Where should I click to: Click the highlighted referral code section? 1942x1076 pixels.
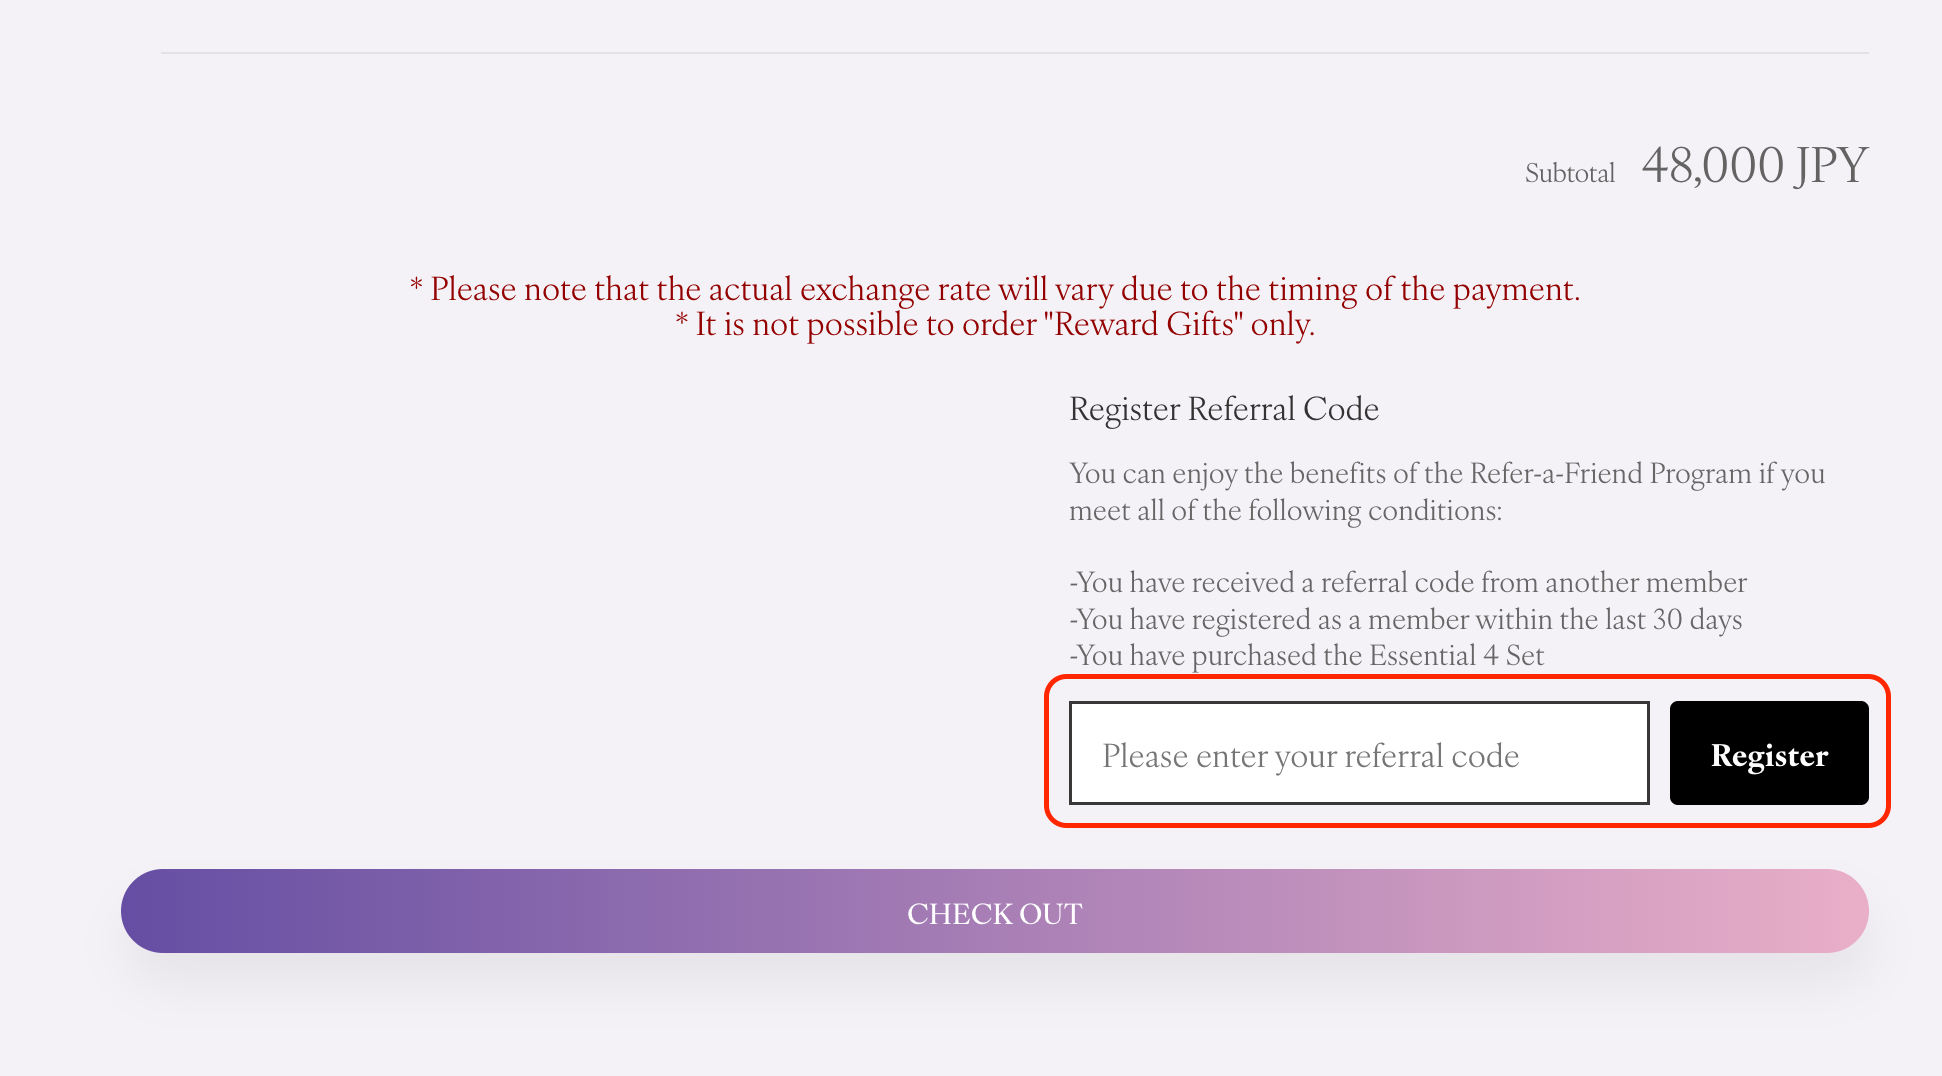(1469, 752)
